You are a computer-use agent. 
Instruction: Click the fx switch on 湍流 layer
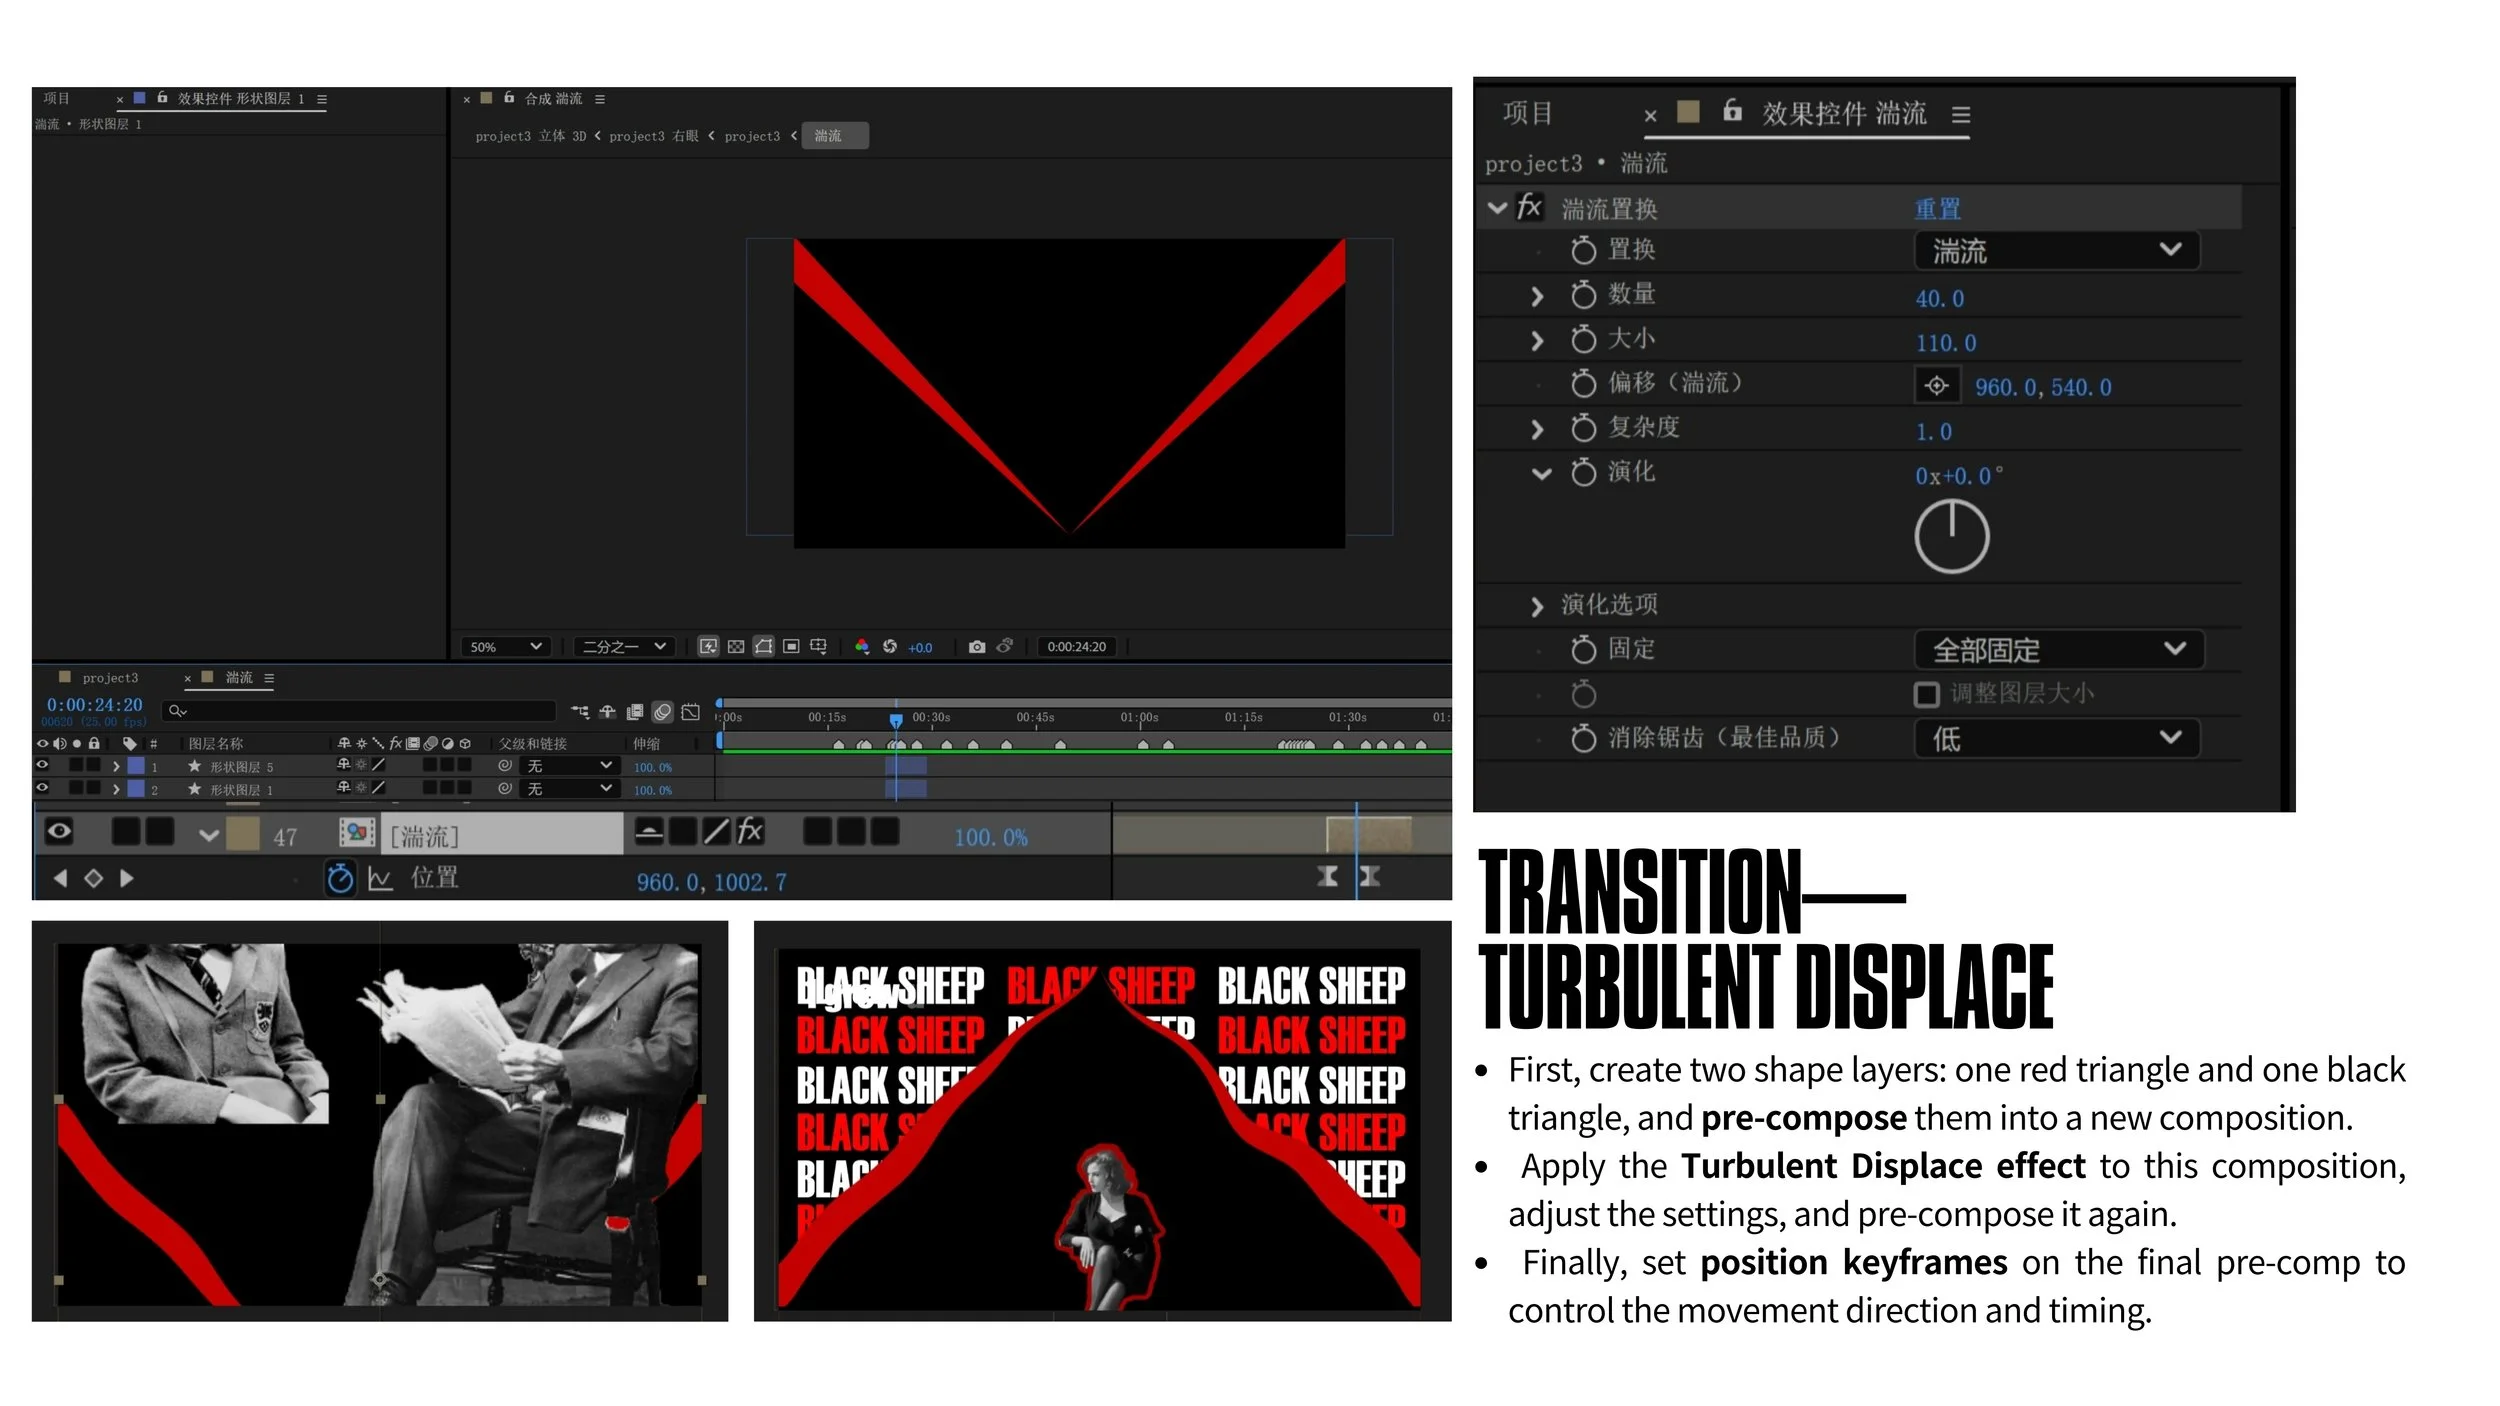[x=750, y=831]
